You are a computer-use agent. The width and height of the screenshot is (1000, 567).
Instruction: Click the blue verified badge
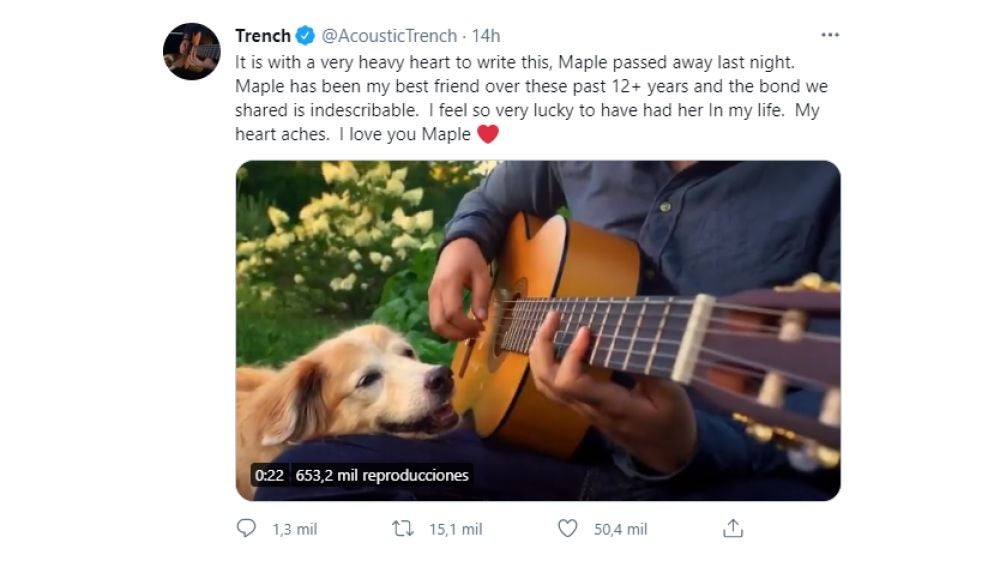tap(305, 36)
